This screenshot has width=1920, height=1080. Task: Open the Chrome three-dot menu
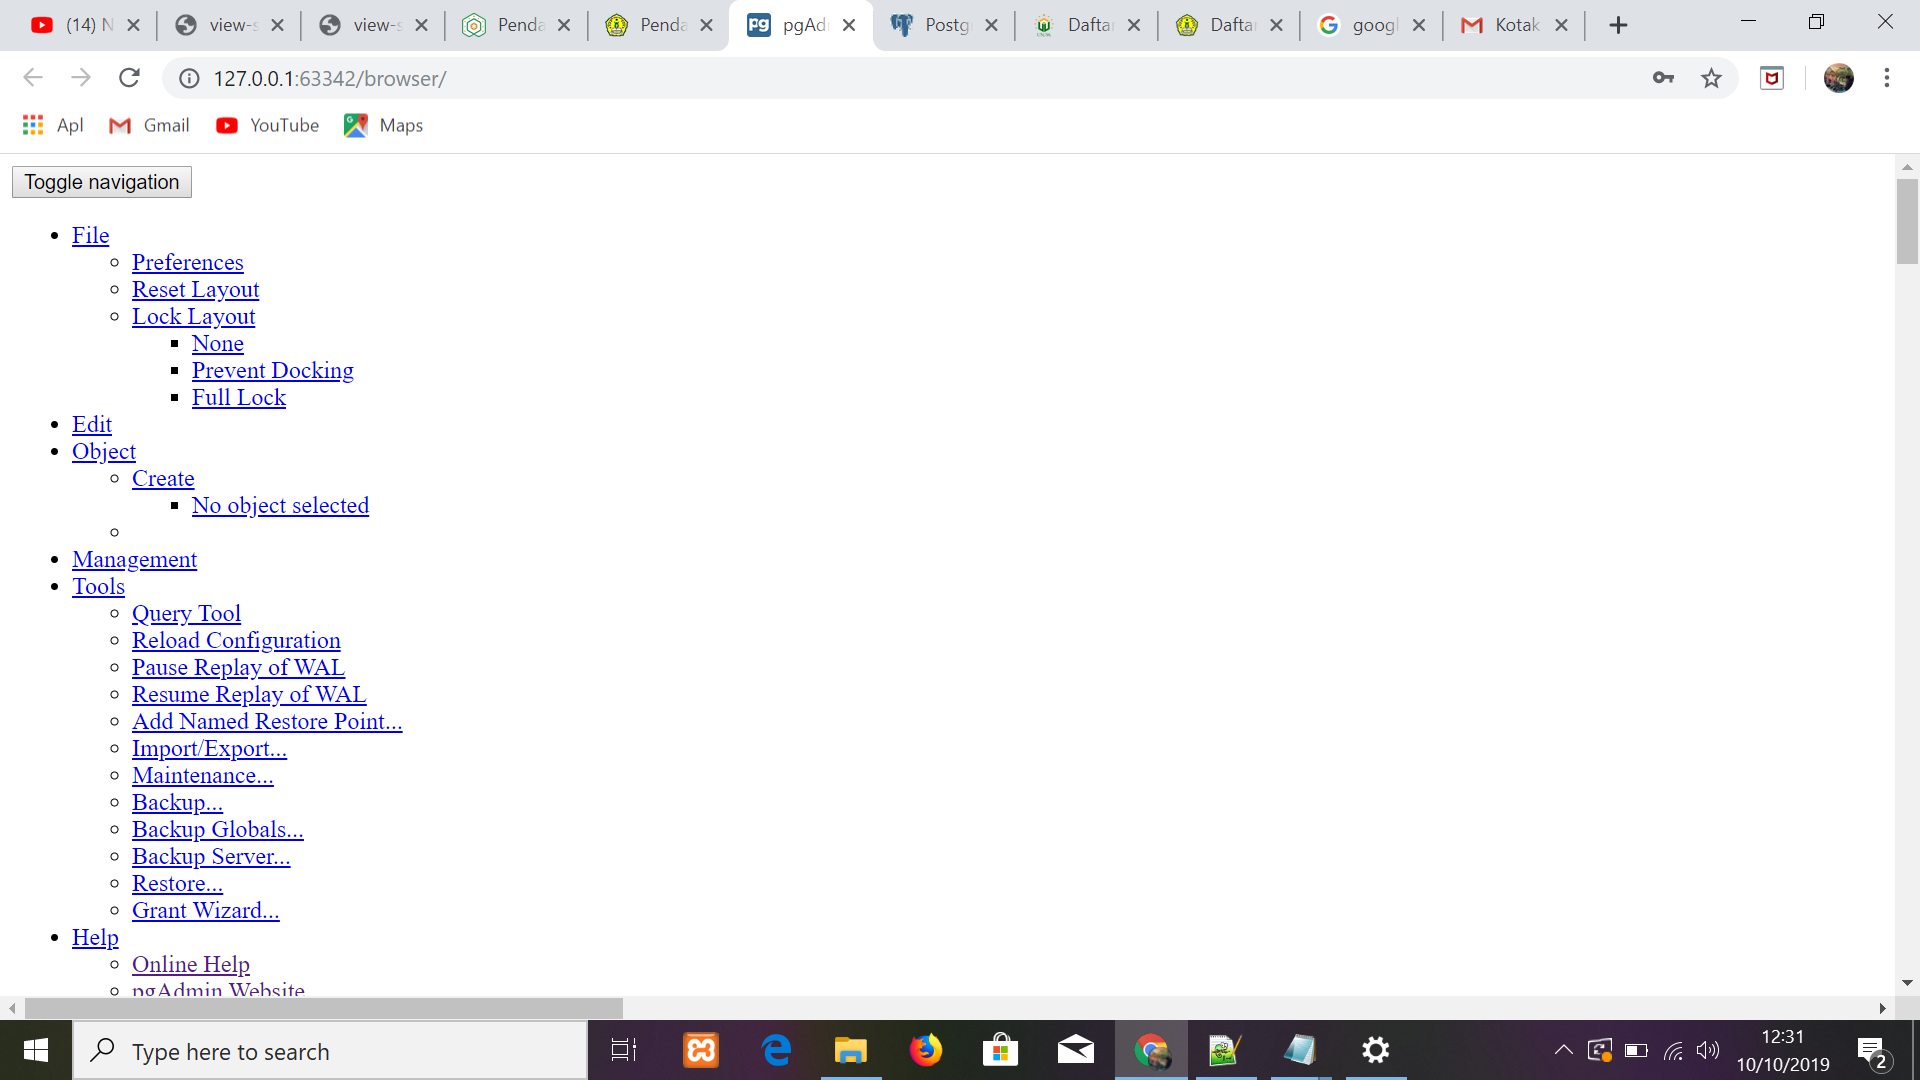[x=1886, y=78]
